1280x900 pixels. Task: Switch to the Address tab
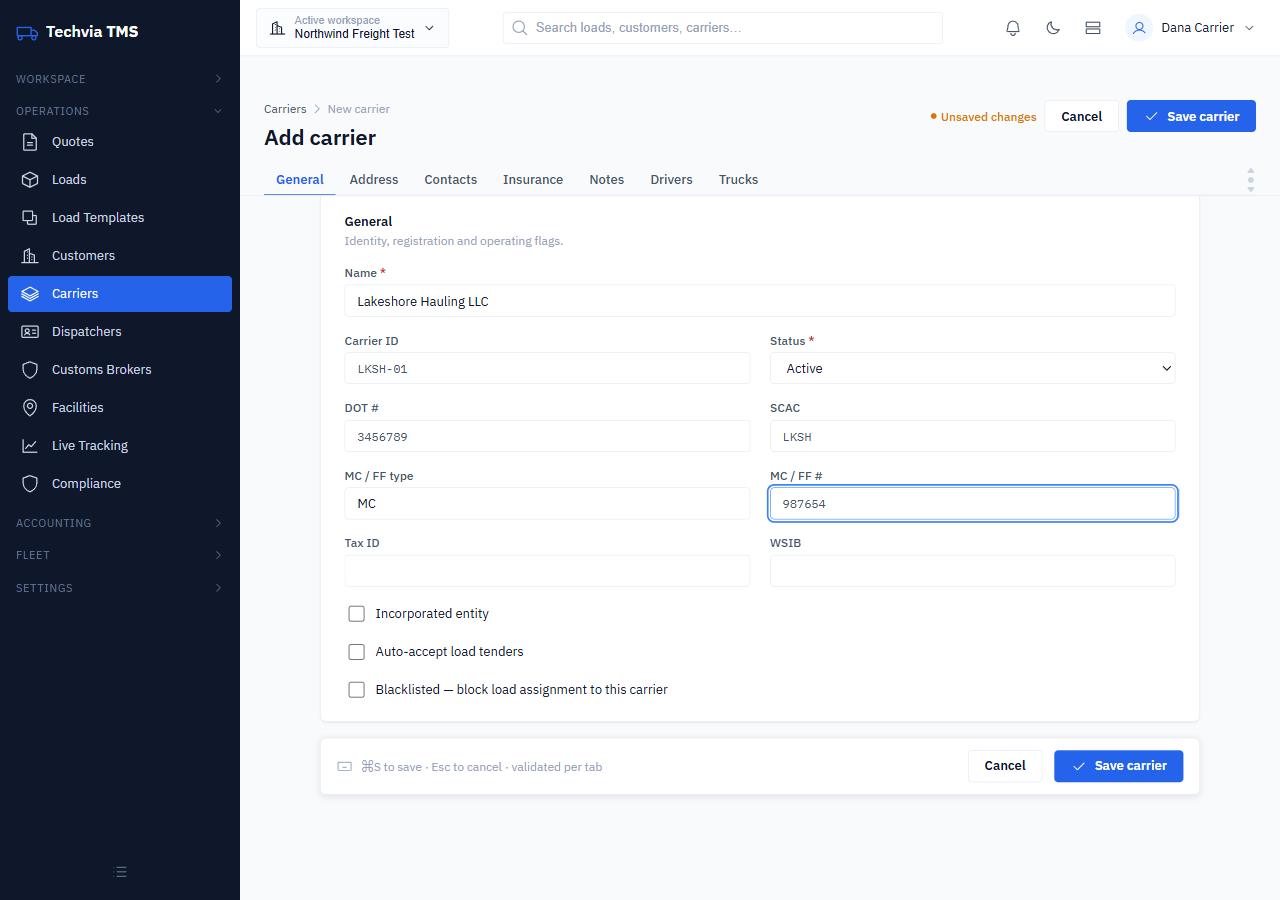click(374, 180)
